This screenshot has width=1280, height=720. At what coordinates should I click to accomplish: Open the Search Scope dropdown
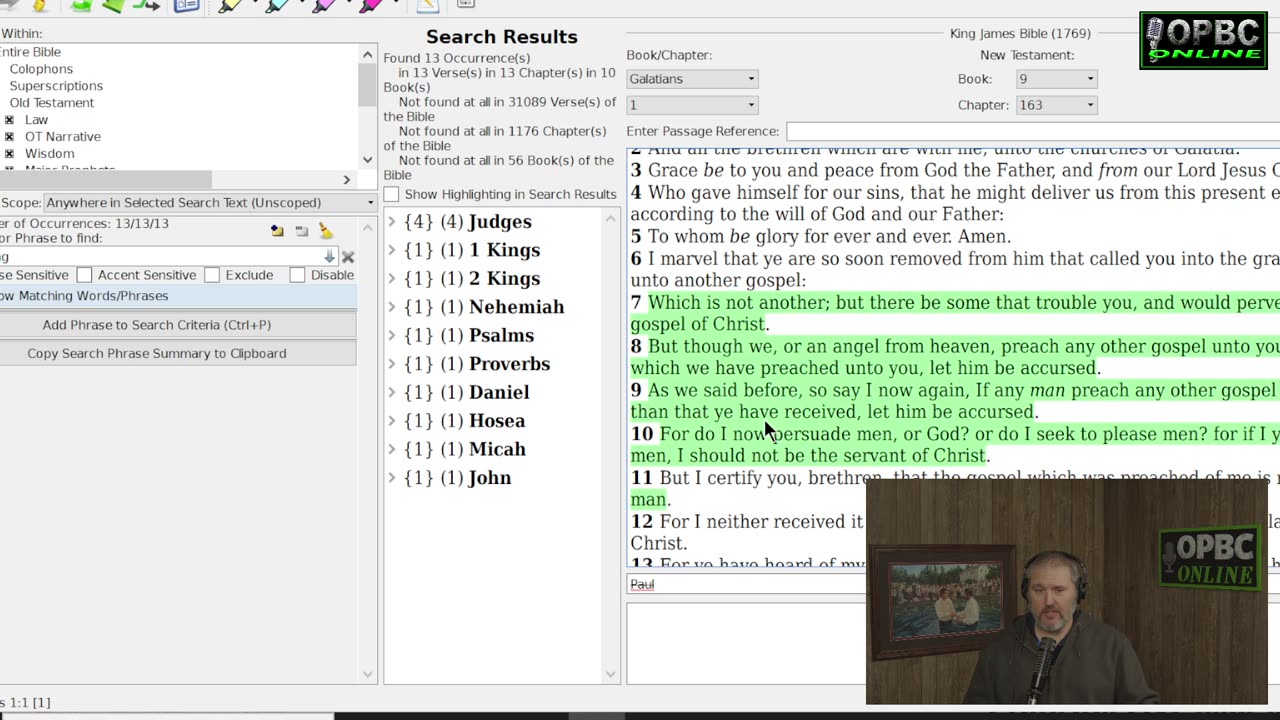pos(210,202)
